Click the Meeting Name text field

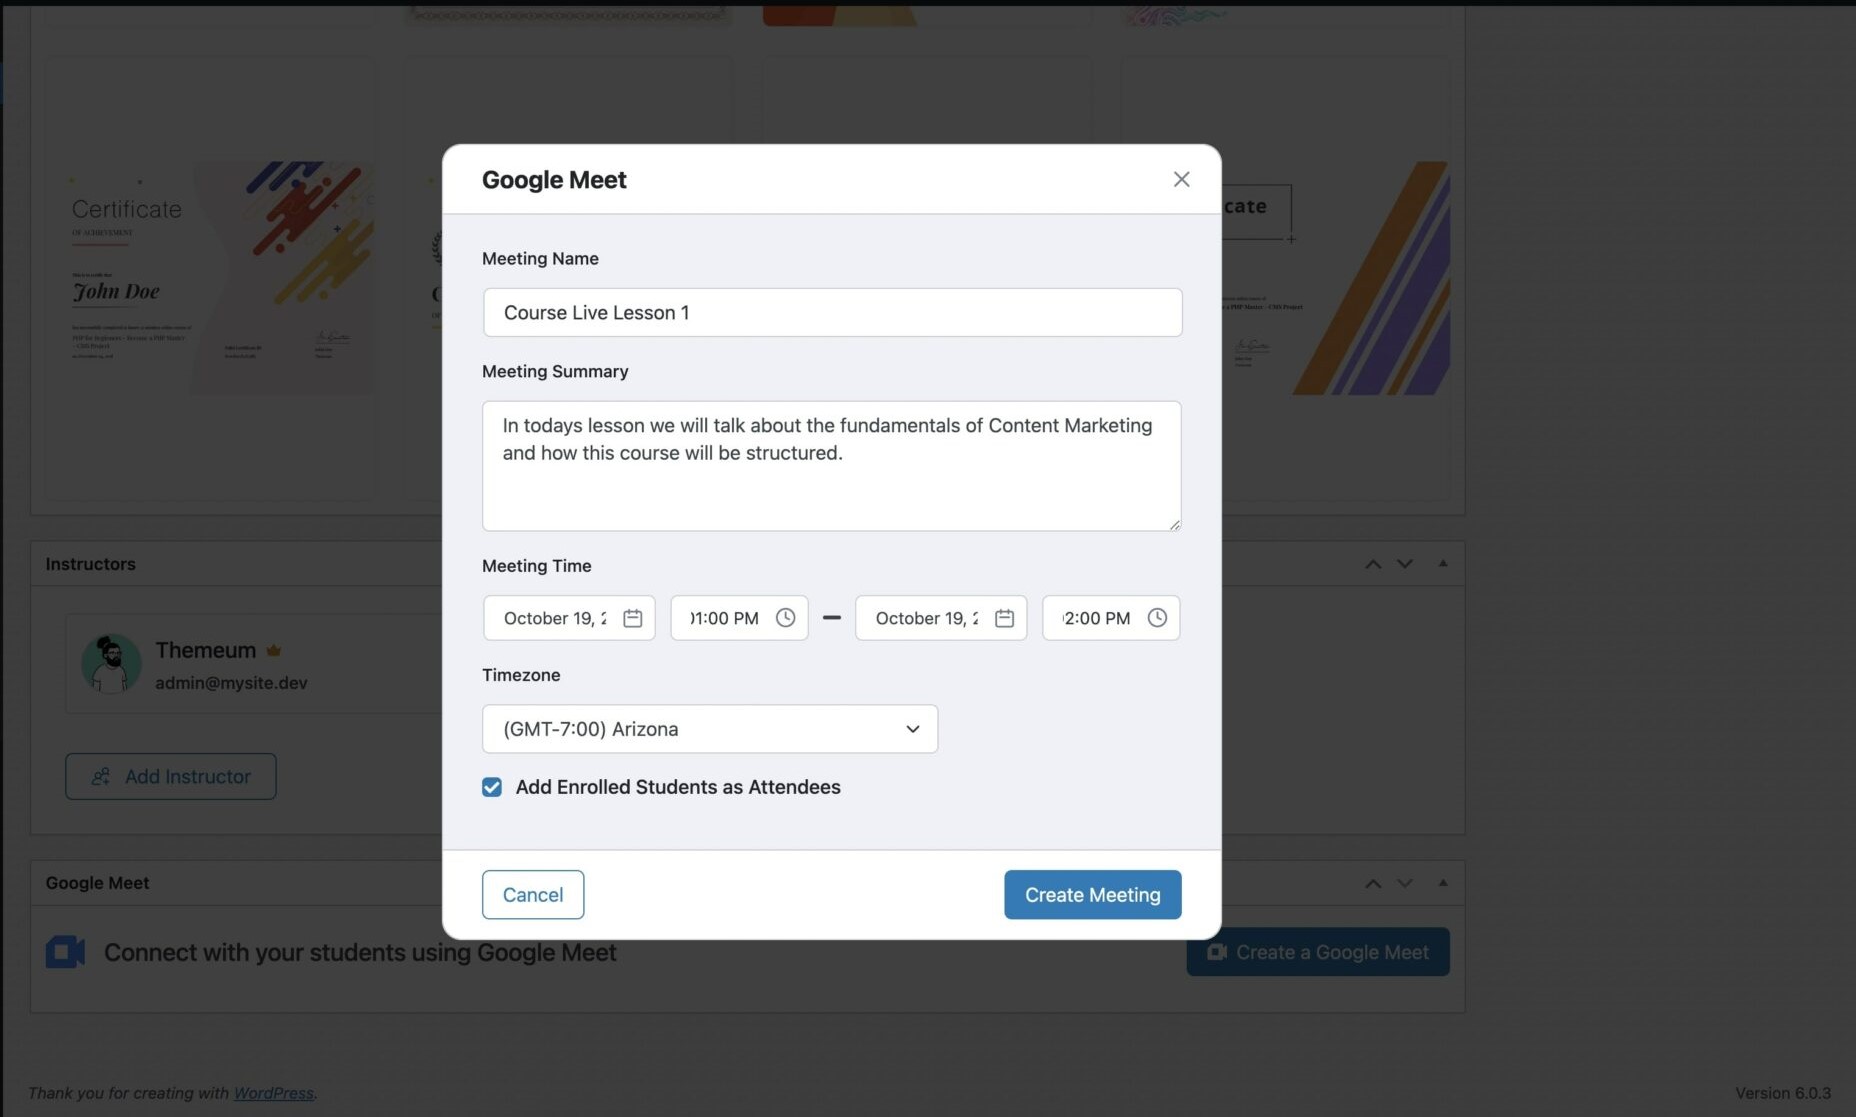832,313
